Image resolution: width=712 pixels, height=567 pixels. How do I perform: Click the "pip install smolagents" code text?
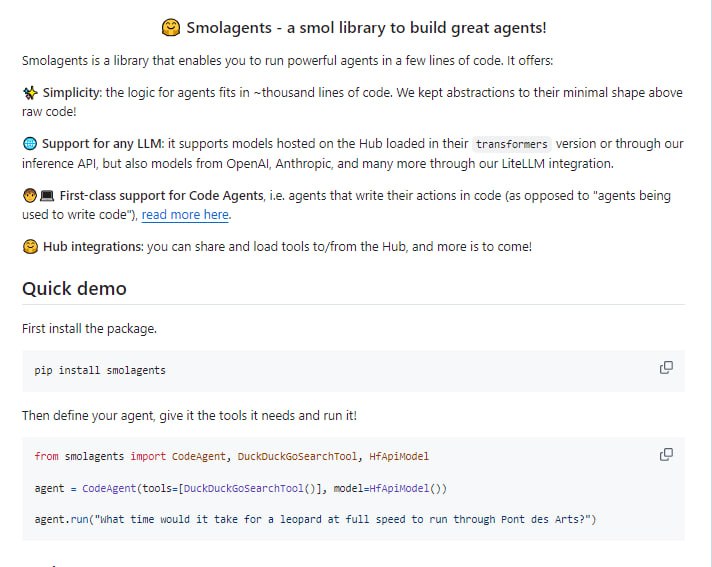pyautogui.click(x=100, y=370)
